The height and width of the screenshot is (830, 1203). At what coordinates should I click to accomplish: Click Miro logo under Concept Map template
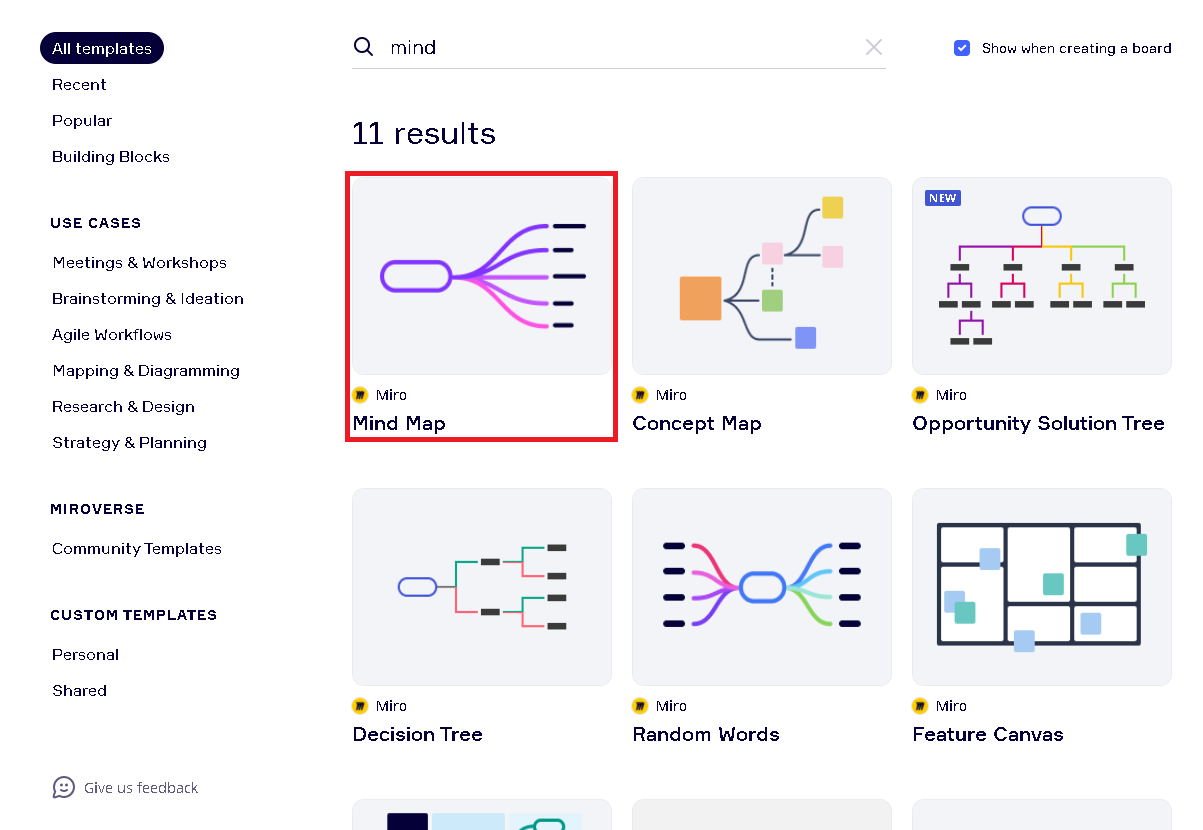point(641,395)
